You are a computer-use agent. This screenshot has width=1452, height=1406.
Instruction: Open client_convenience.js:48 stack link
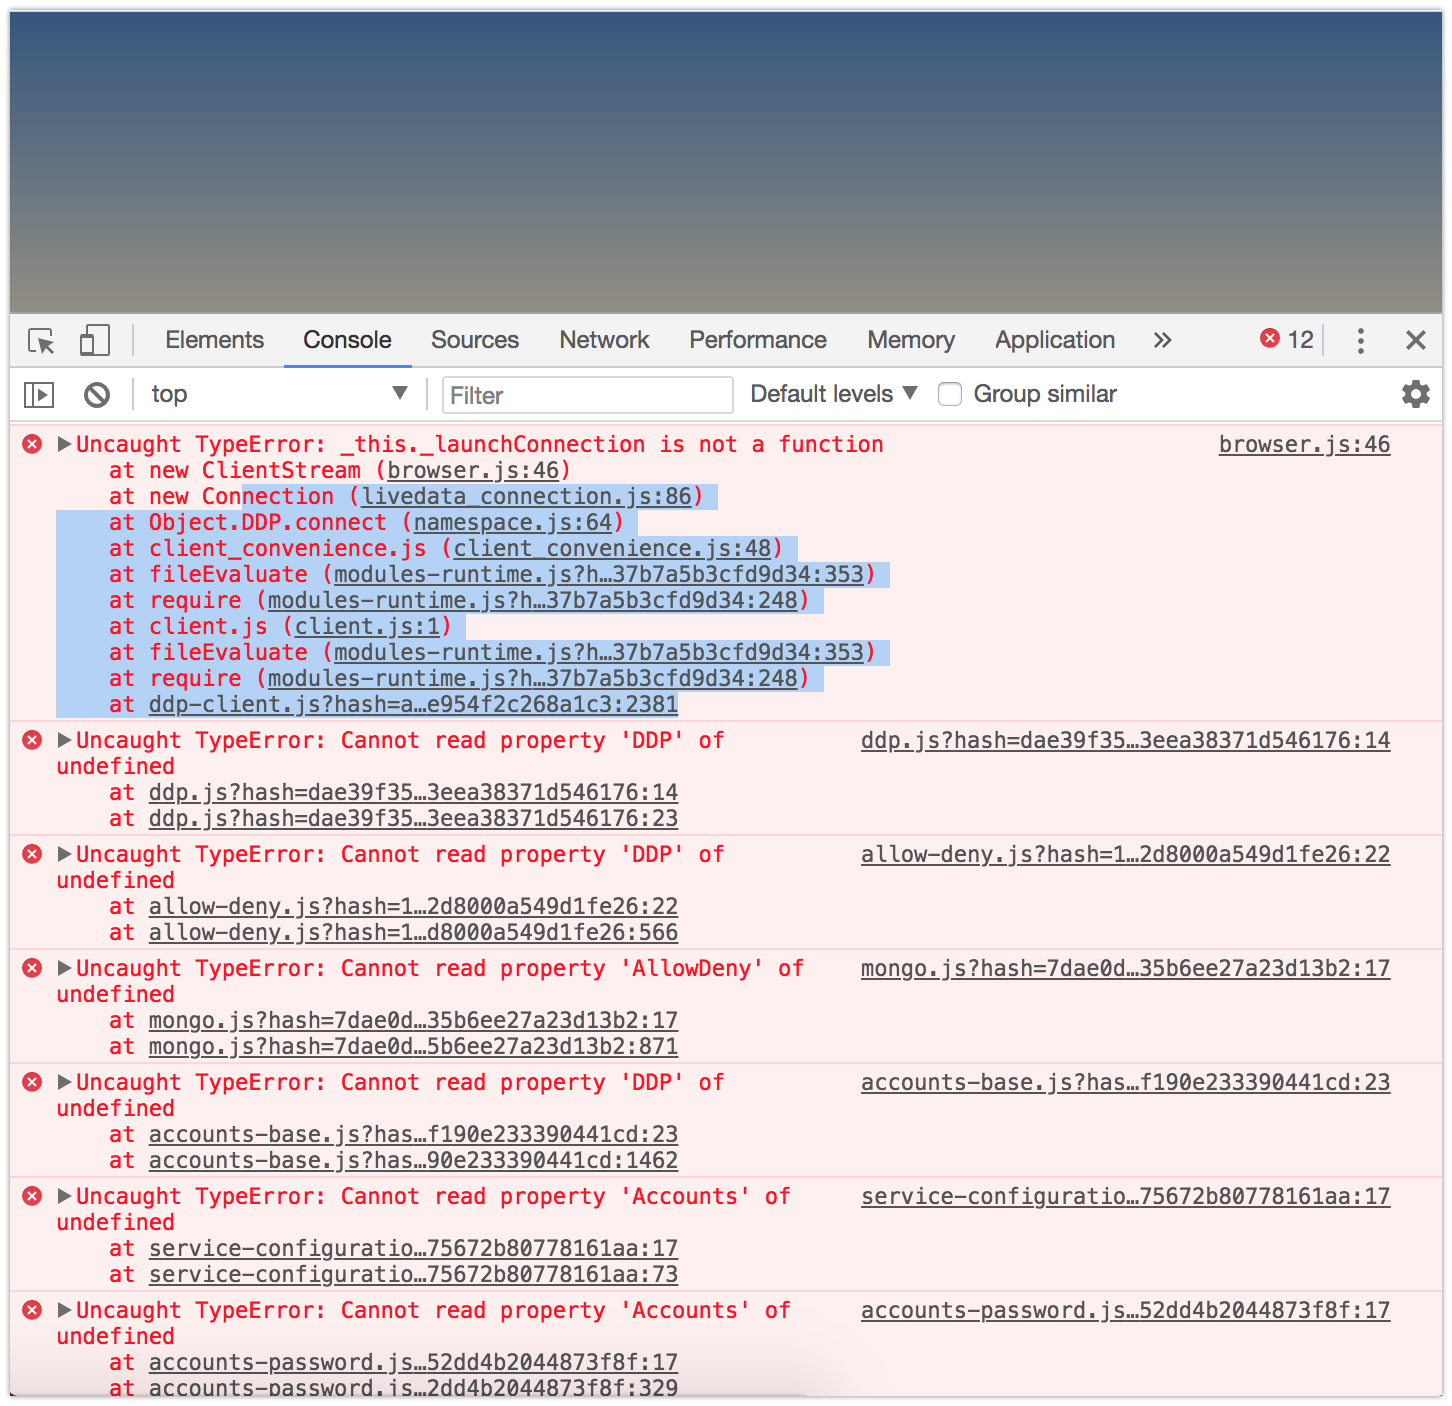[612, 548]
